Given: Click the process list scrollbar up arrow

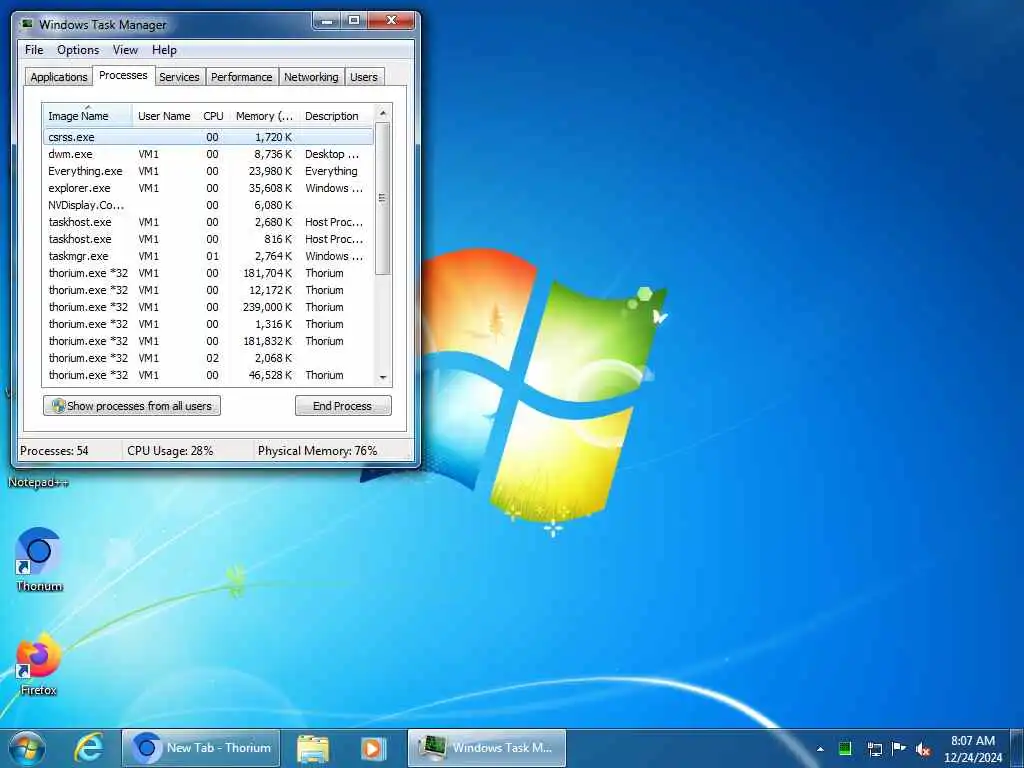Looking at the screenshot, I should click(x=383, y=113).
